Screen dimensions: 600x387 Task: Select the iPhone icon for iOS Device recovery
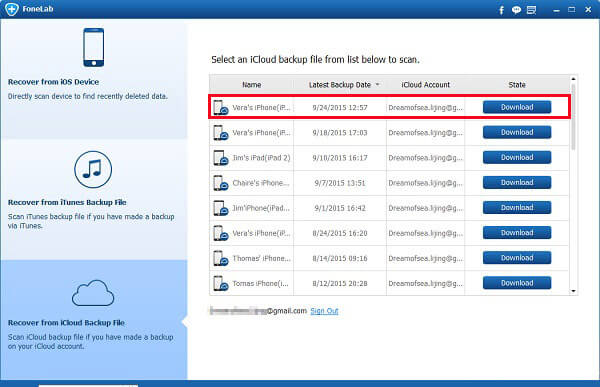[94, 47]
